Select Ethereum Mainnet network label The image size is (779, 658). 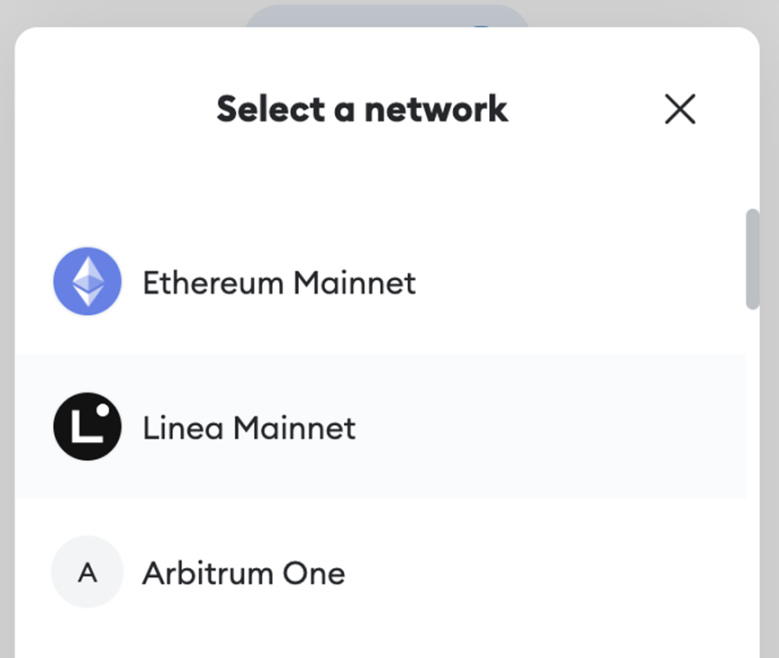tap(278, 283)
